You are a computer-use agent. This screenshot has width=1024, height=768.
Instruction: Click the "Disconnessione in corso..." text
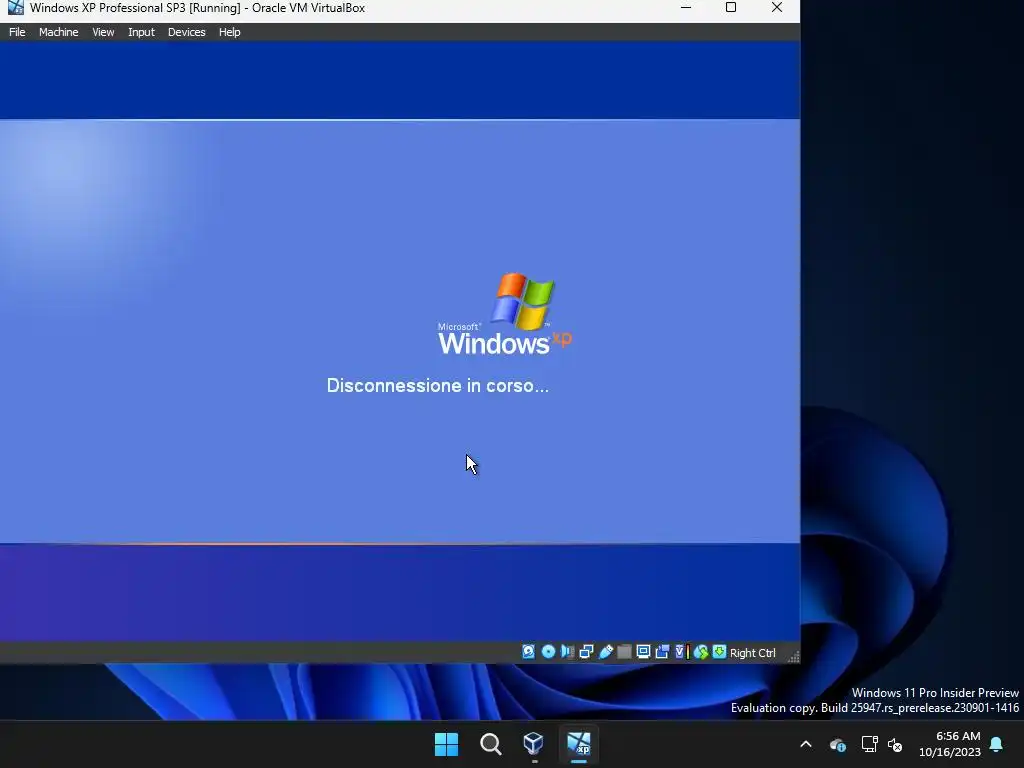[438, 385]
